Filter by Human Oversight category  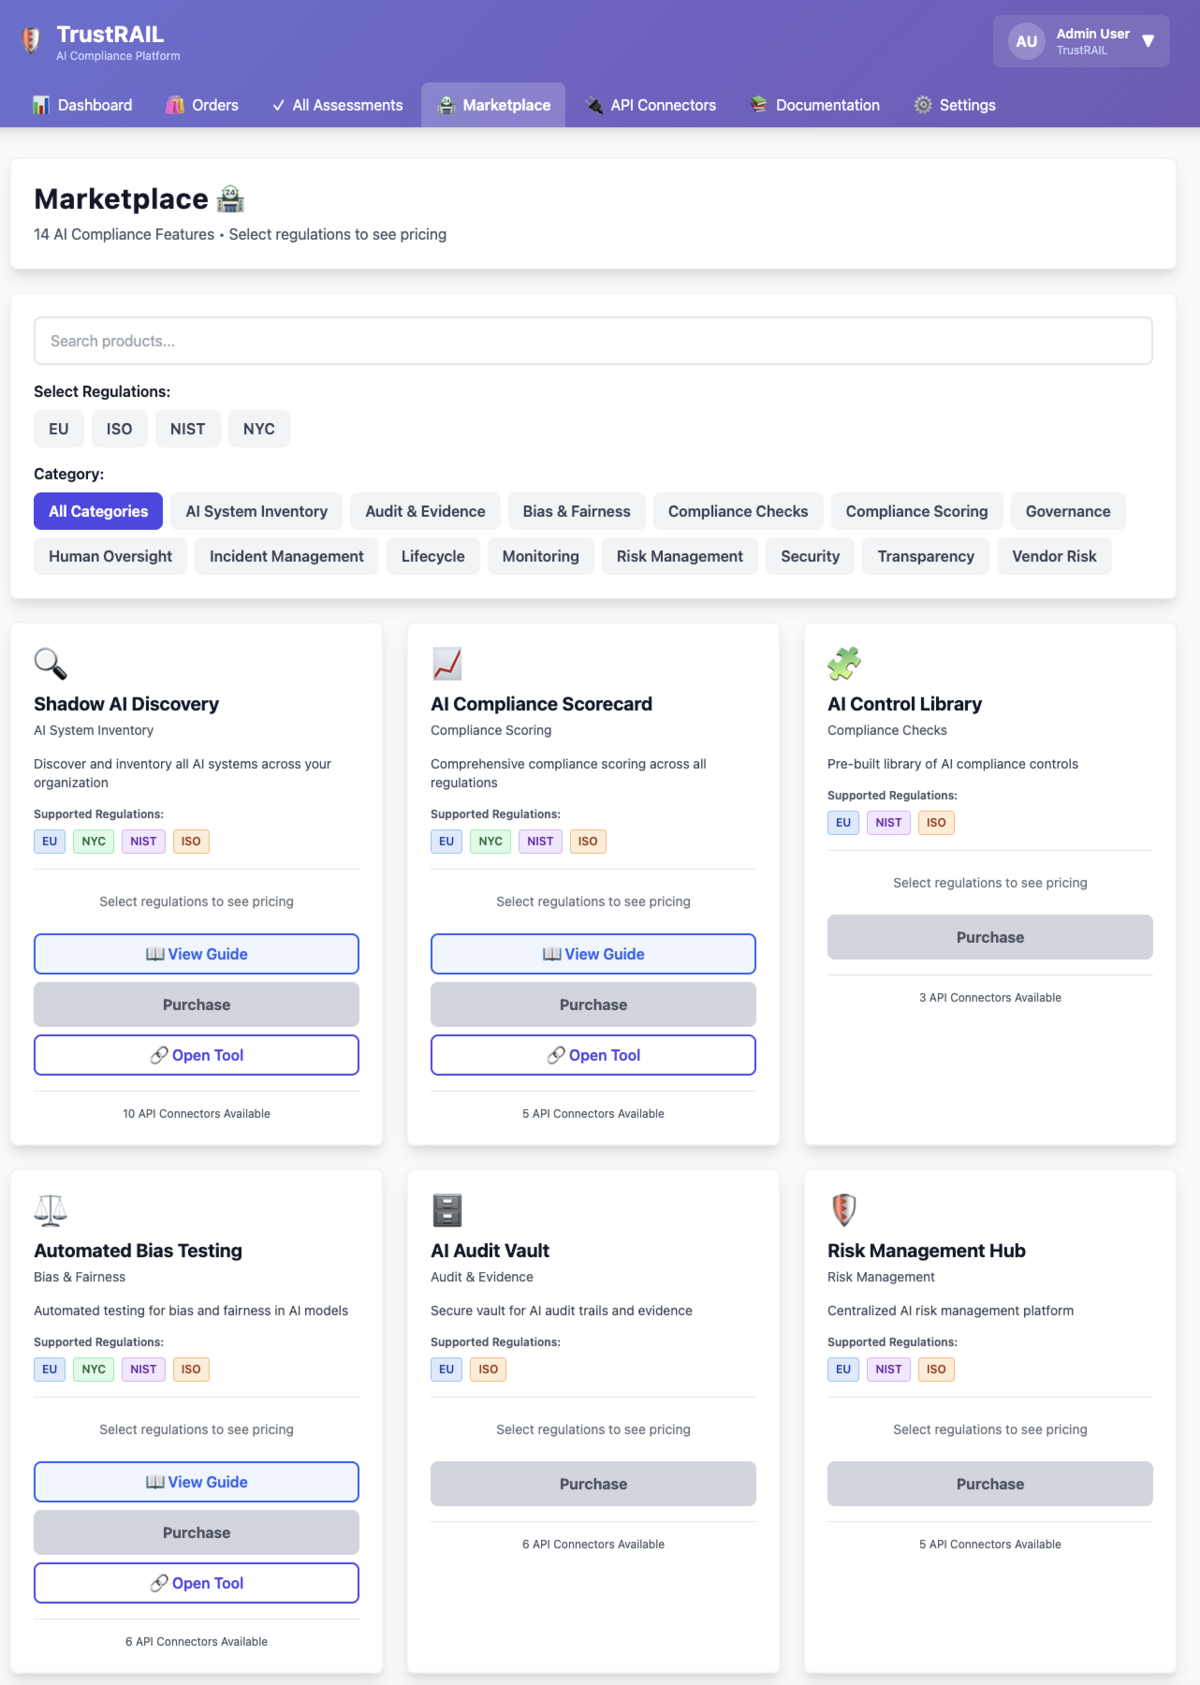(x=110, y=556)
